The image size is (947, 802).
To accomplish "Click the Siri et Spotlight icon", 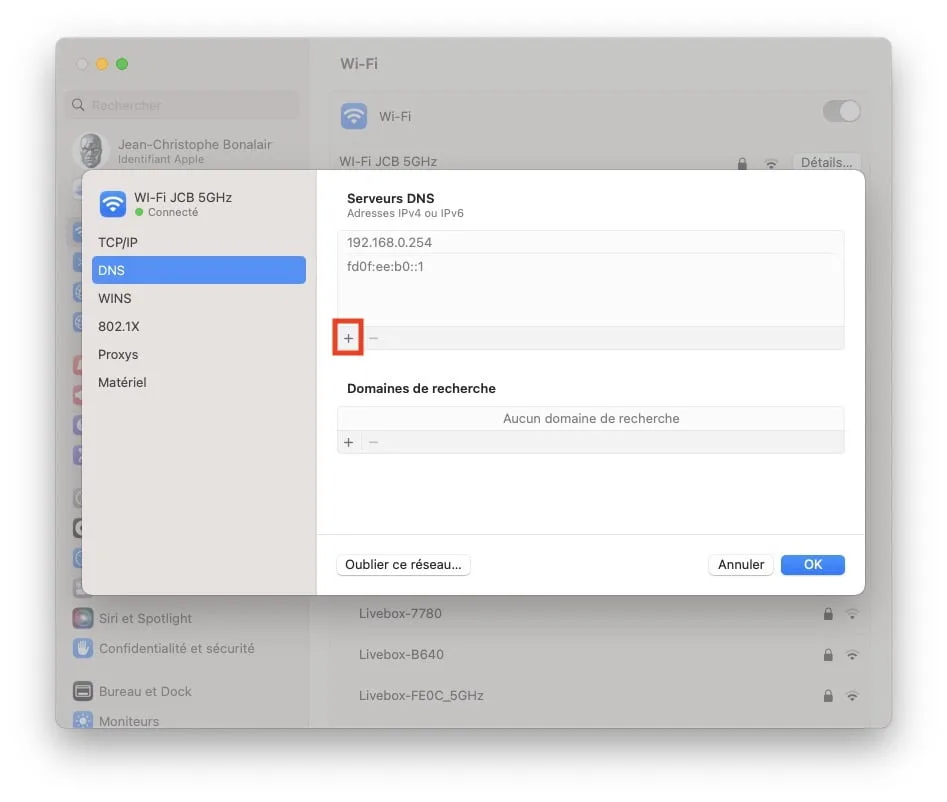I will (x=83, y=618).
